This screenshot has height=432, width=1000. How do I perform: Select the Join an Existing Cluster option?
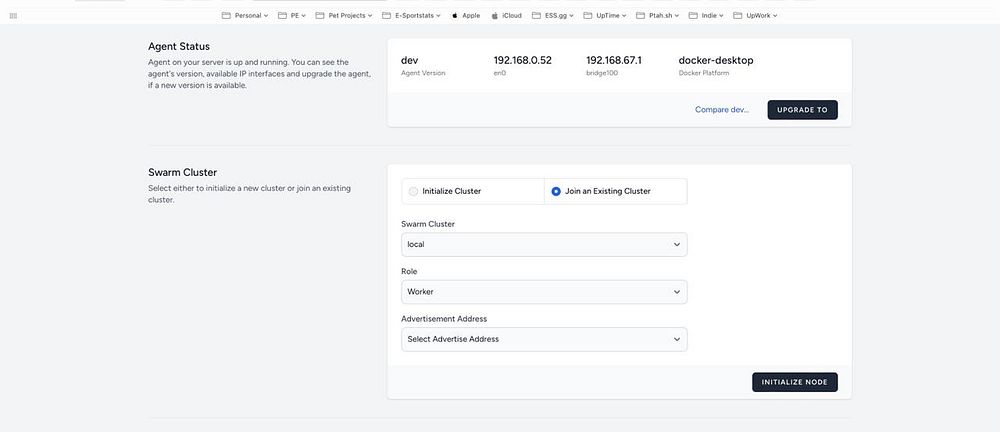557,191
